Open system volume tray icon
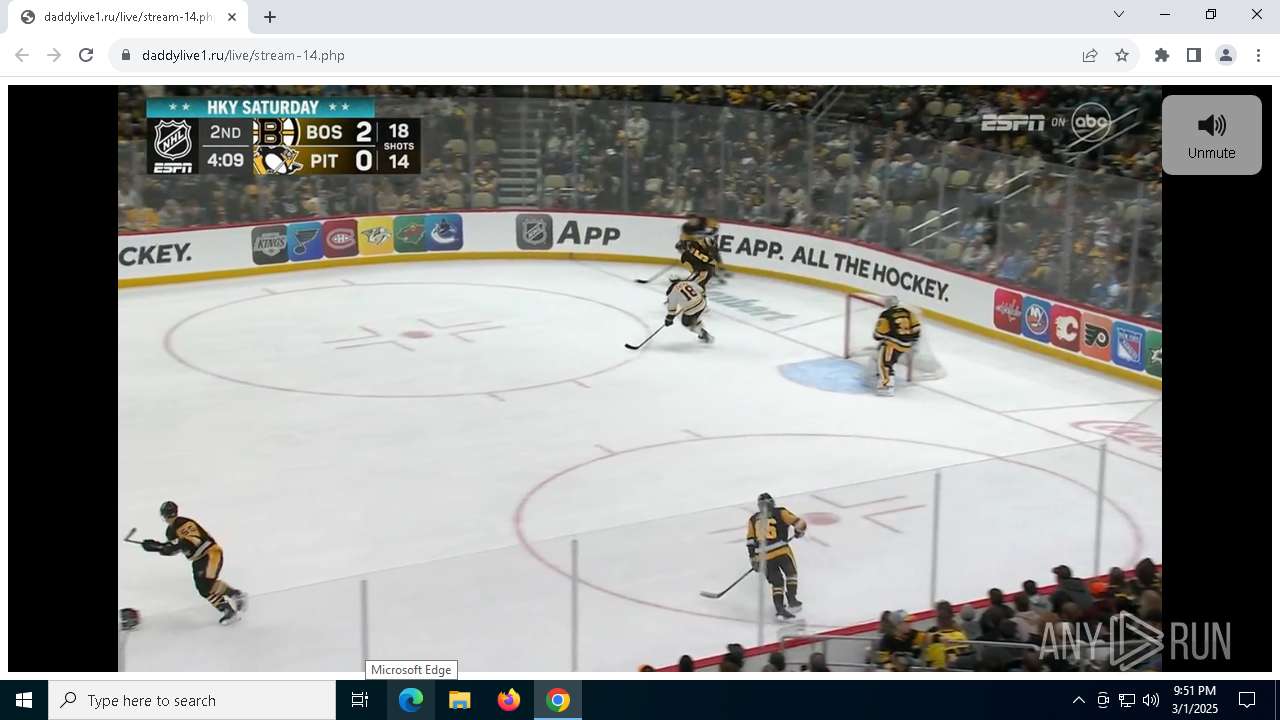The width and height of the screenshot is (1280, 720). point(1151,700)
